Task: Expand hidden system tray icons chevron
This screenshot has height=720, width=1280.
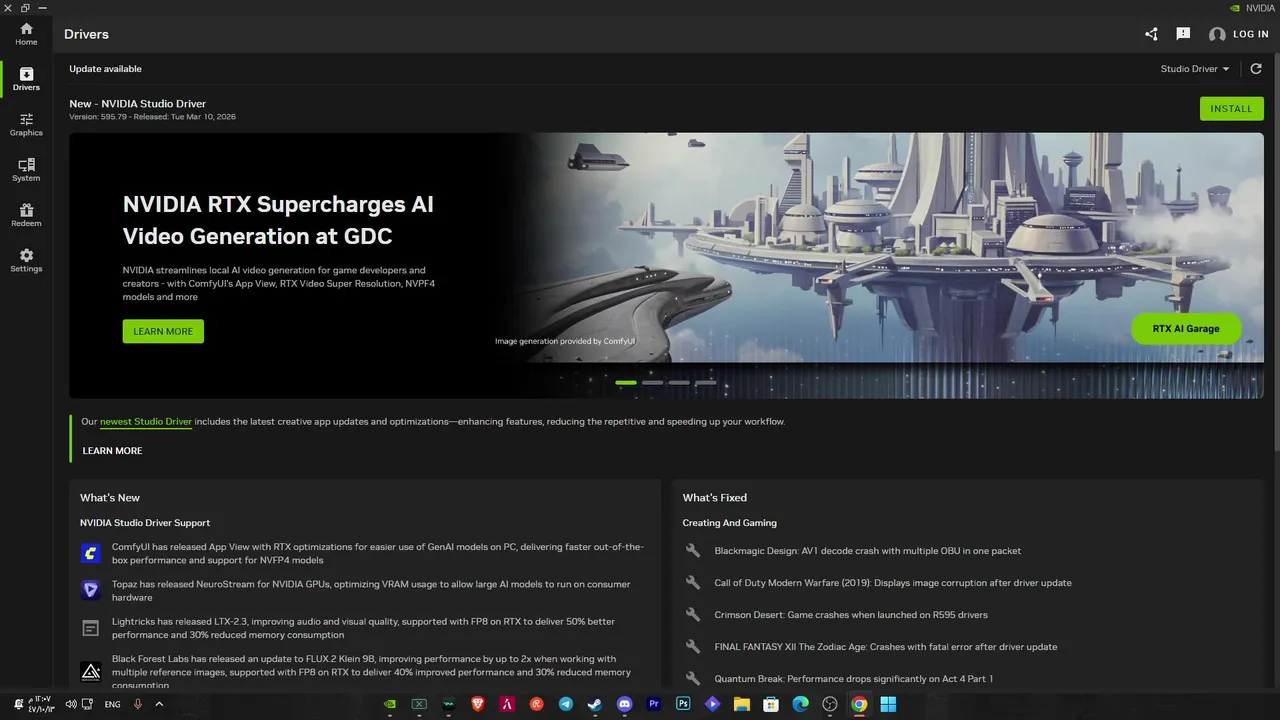Action: pyautogui.click(x=159, y=704)
